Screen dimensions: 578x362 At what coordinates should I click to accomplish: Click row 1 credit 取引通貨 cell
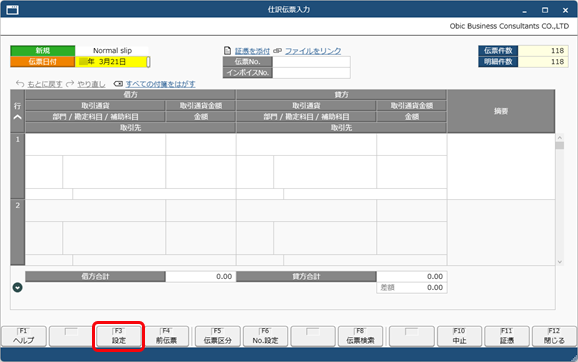point(306,145)
